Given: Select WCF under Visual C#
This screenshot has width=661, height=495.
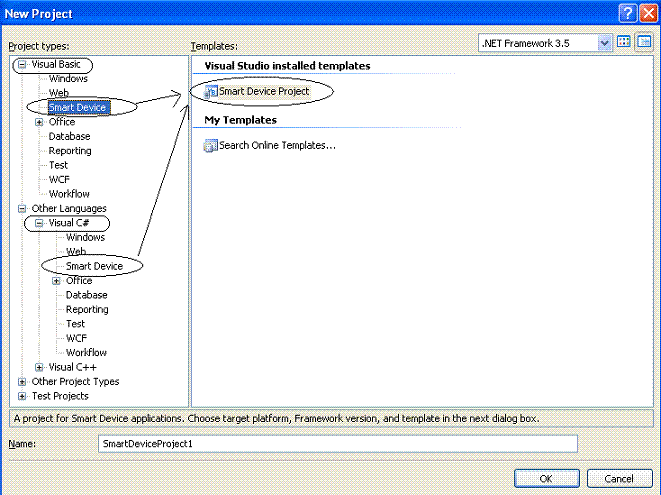Looking at the screenshot, I should [76, 338].
